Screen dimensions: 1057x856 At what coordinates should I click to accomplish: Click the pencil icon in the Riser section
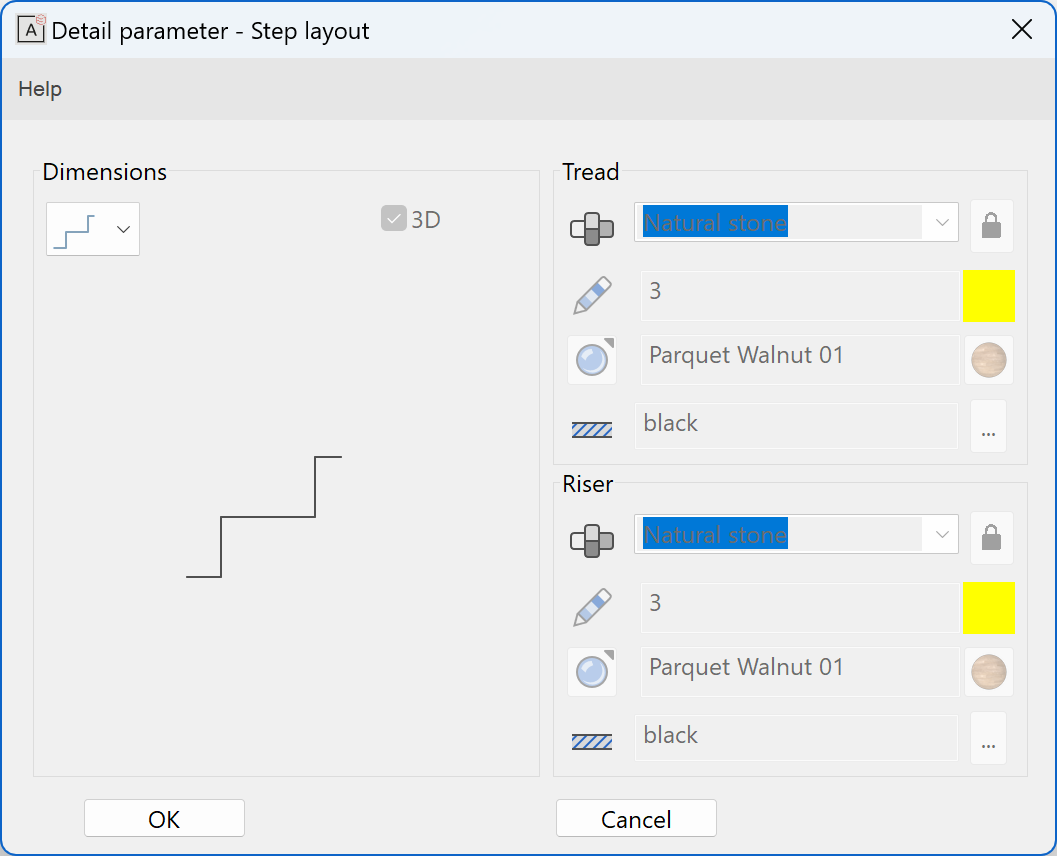point(594,607)
